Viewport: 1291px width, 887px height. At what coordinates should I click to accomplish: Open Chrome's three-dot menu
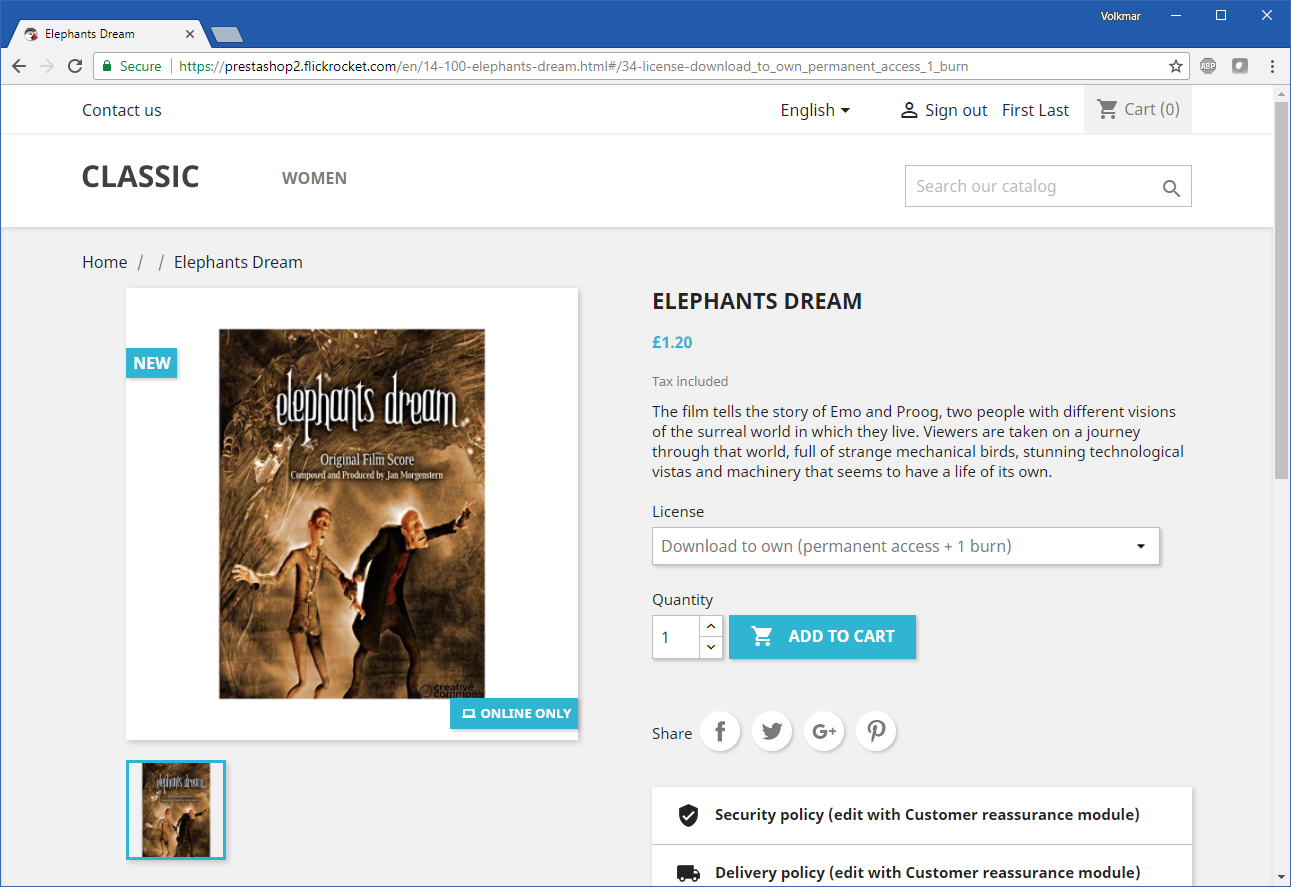click(1272, 66)
